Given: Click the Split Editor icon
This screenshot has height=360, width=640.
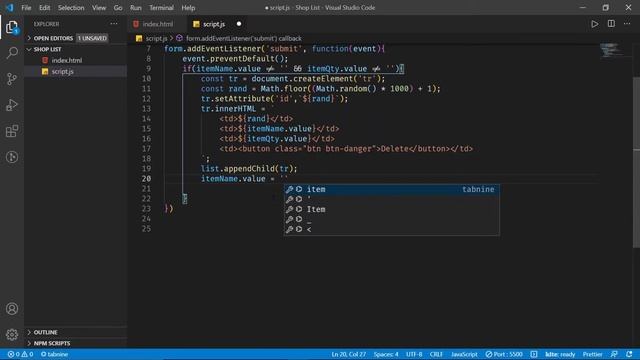Looking at the screenshot, I should pos(611,24).
